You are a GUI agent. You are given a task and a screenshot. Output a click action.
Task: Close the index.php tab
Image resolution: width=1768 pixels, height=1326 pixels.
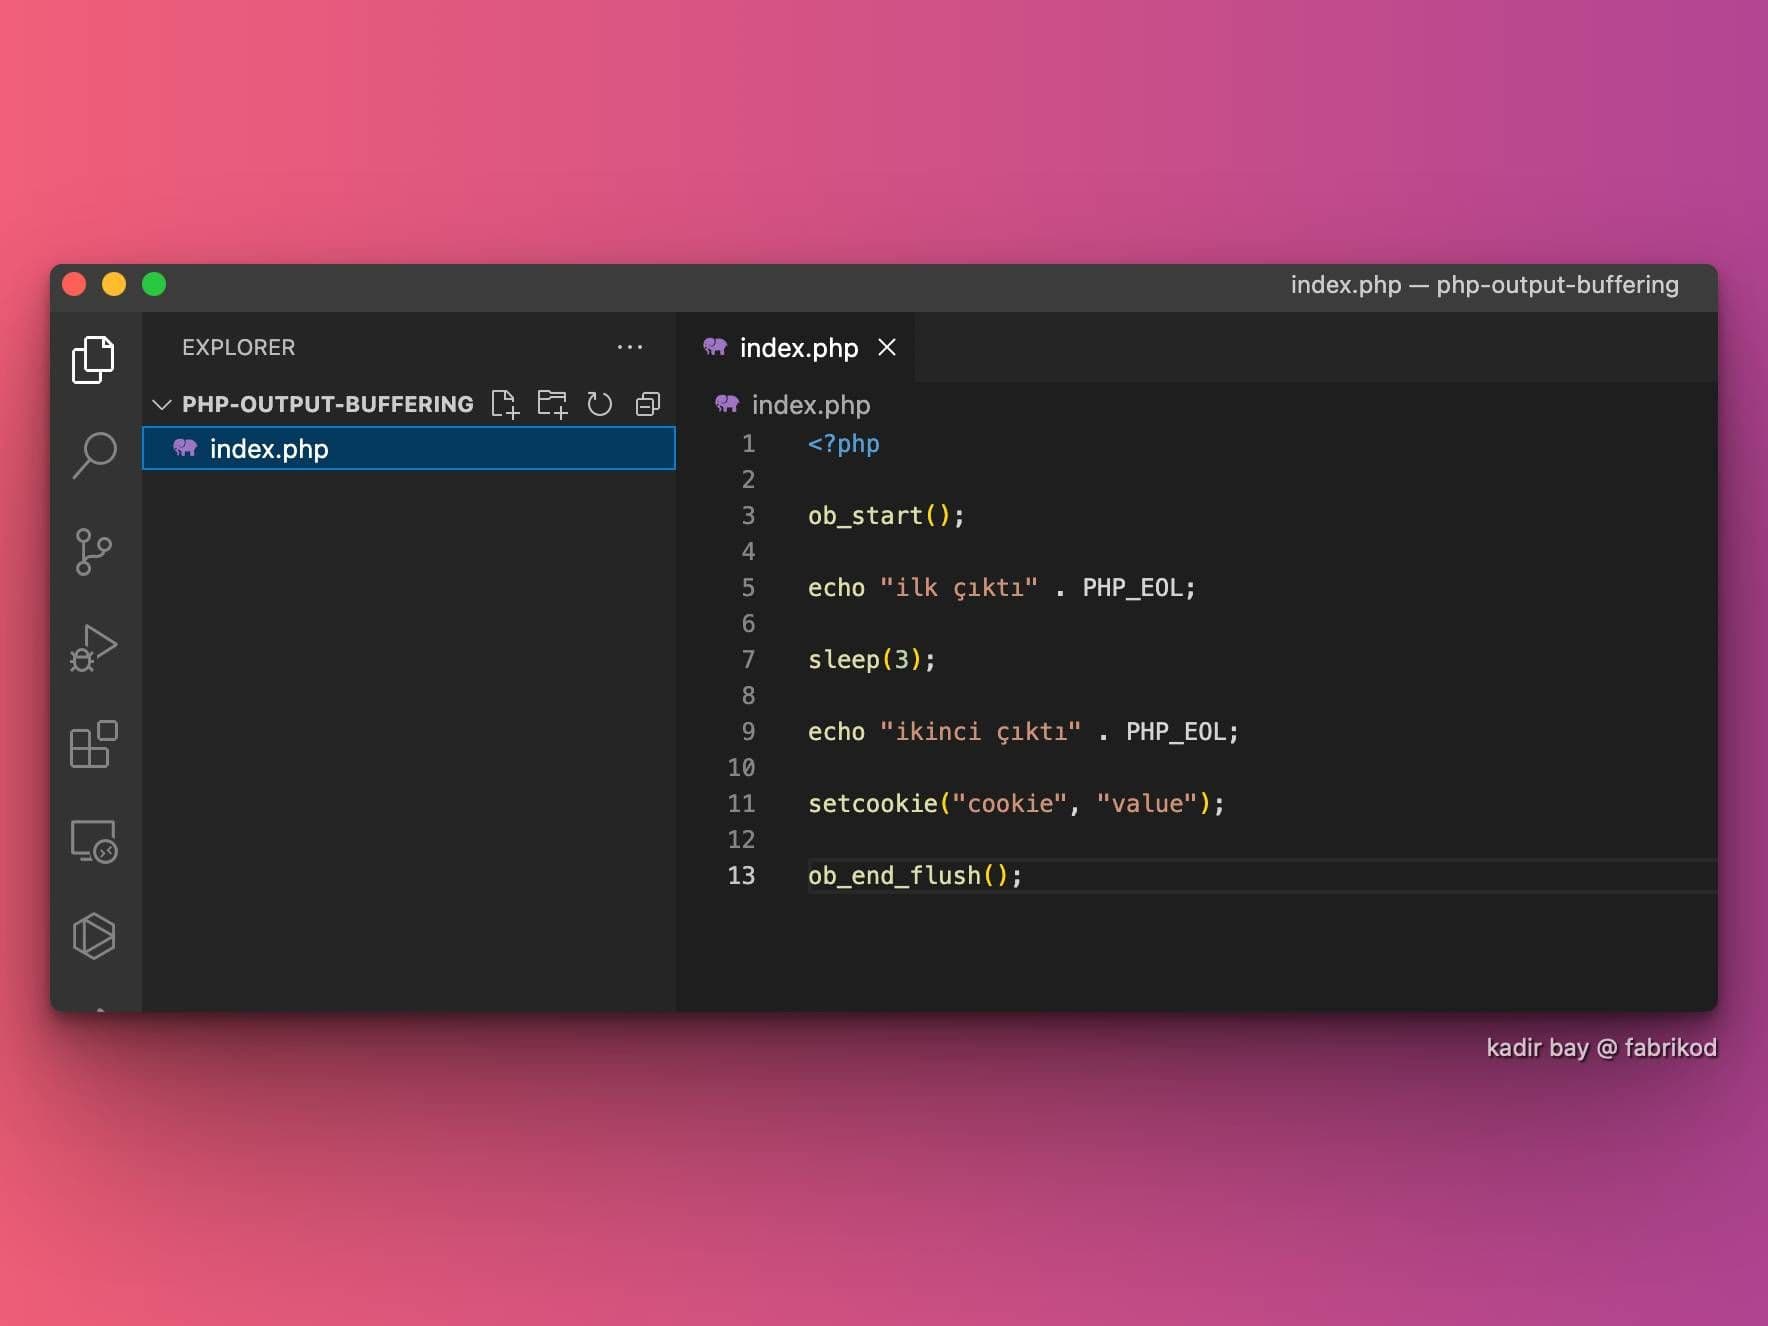[x=887, y=347]
